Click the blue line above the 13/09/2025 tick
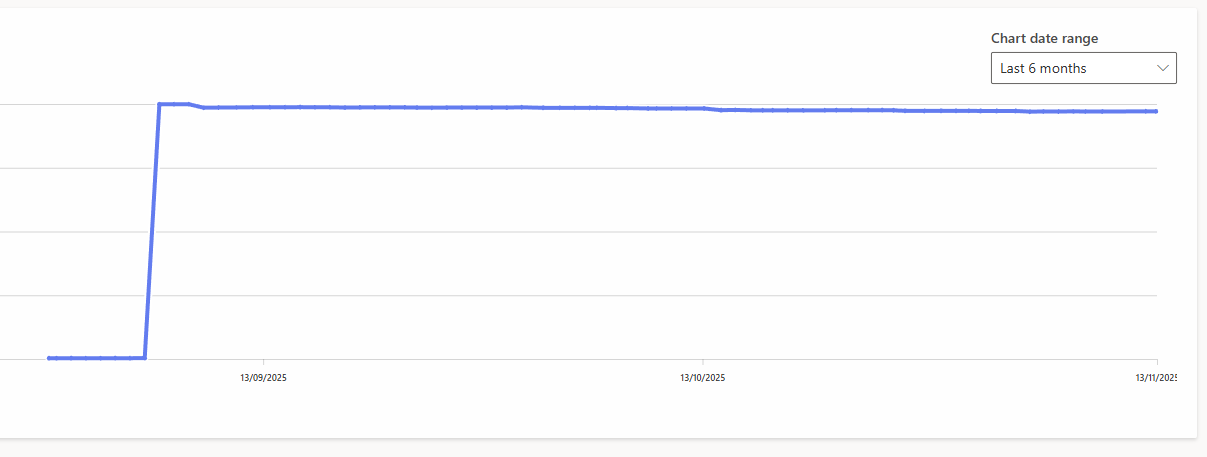The image size is (1207, 457). click(263, 106)
